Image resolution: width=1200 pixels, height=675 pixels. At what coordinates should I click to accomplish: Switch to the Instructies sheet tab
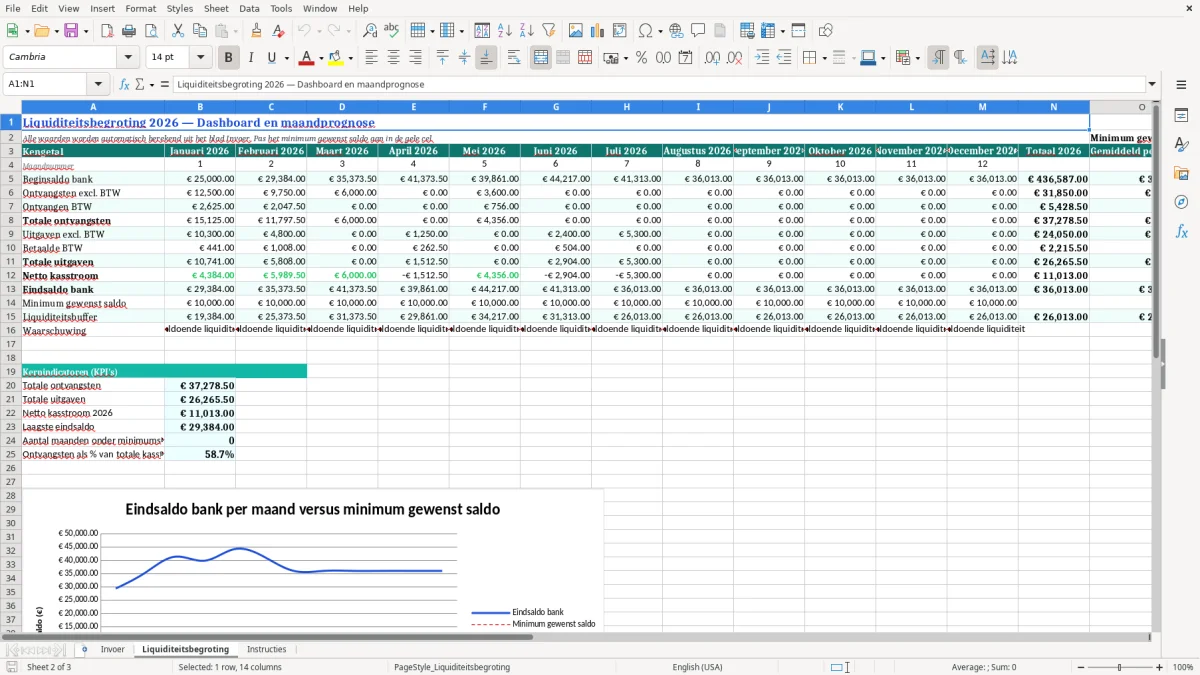pyautogui.click(x=267, y=649)
